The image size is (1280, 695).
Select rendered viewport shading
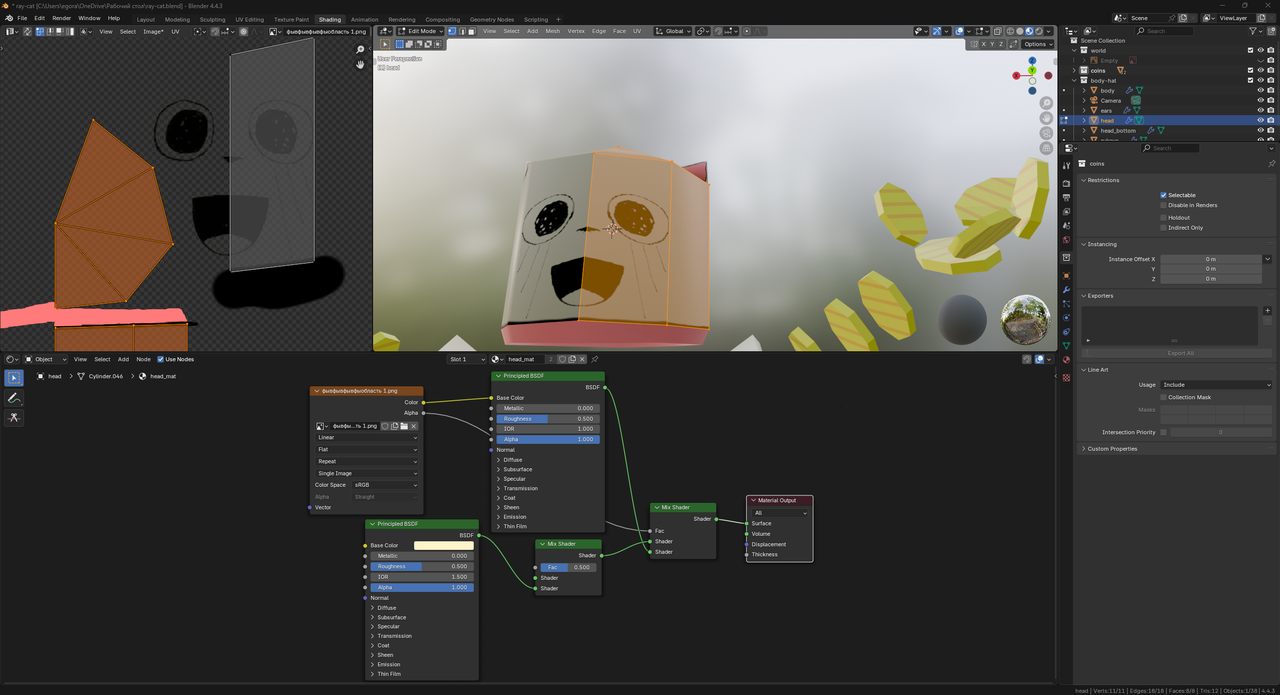tap(1040, 31)
